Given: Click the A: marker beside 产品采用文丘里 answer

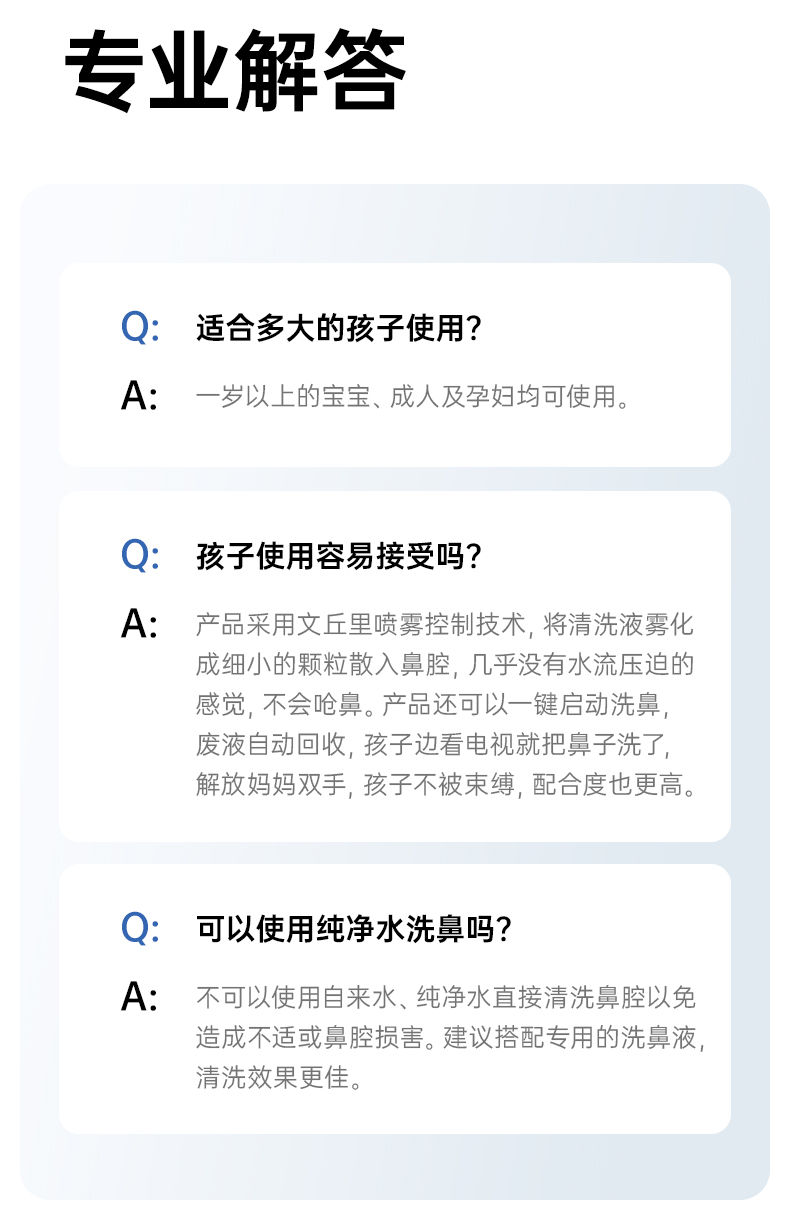Looking at the screenshot, I should pyautogui.click(x=140, y=625).
